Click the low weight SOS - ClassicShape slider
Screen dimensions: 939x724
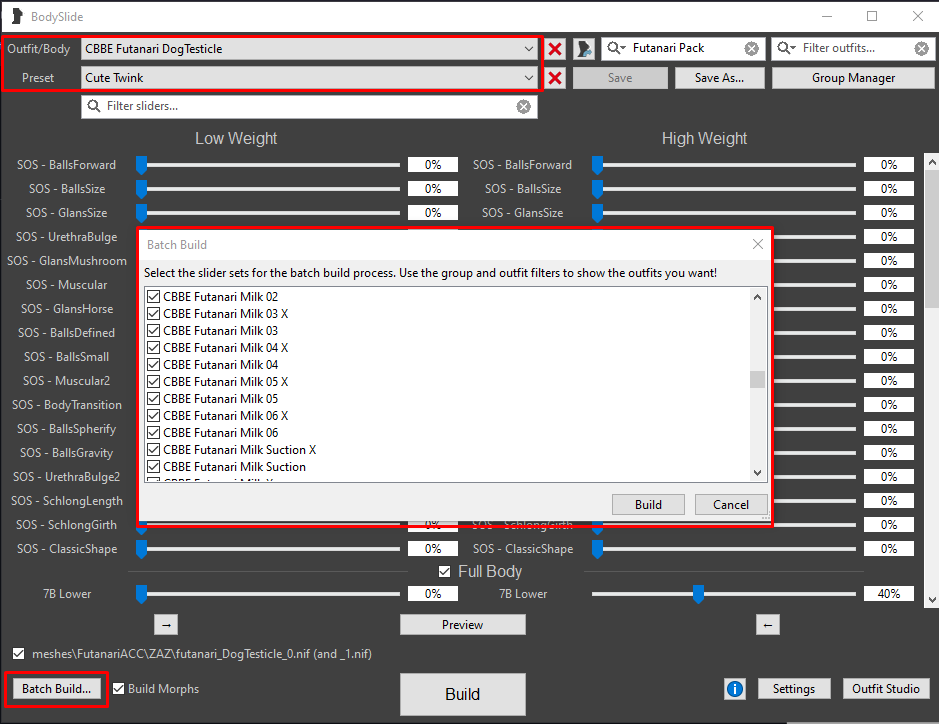pyautogui.click(x=268, y=549)
